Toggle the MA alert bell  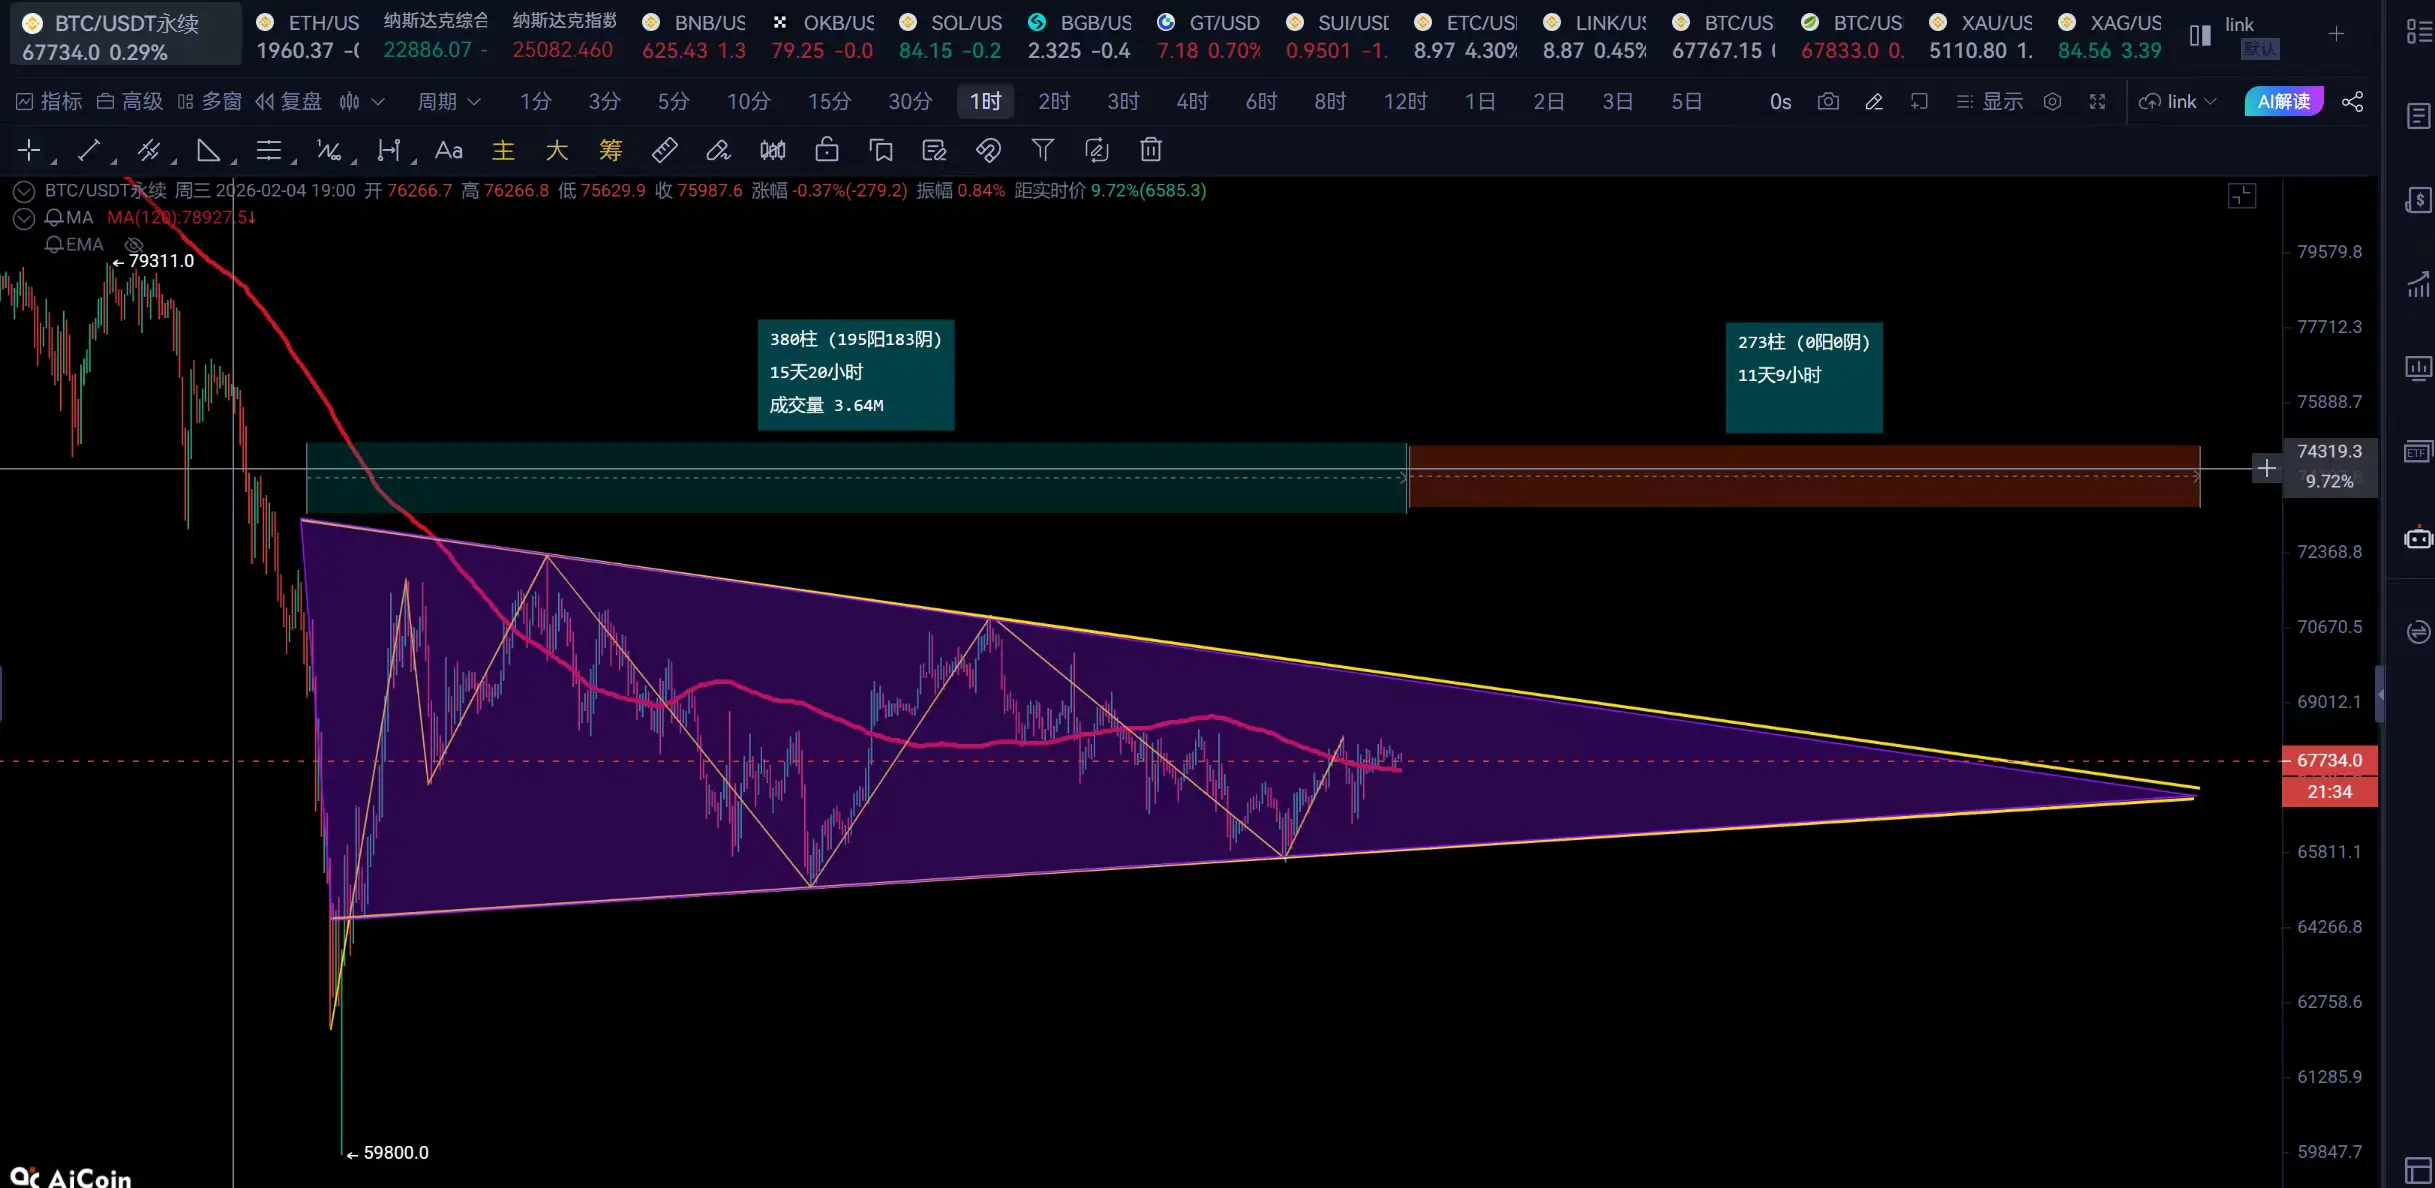coord(54,217)
